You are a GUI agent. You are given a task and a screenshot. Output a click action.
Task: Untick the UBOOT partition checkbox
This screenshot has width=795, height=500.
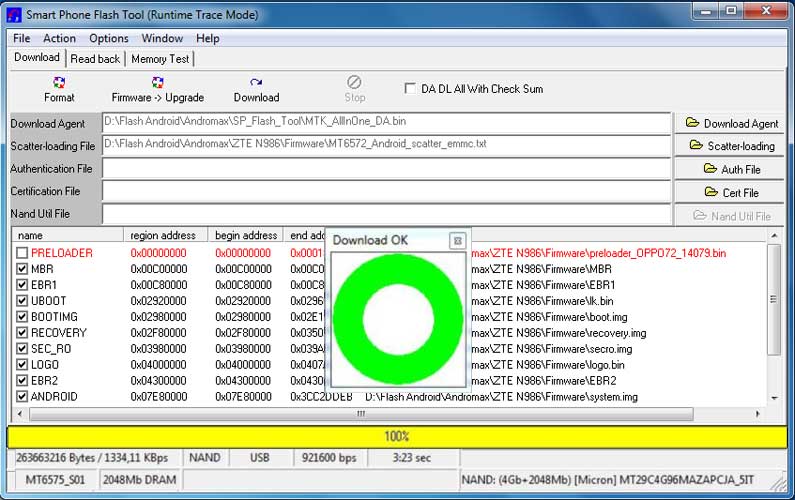click(x=22, y=301)
